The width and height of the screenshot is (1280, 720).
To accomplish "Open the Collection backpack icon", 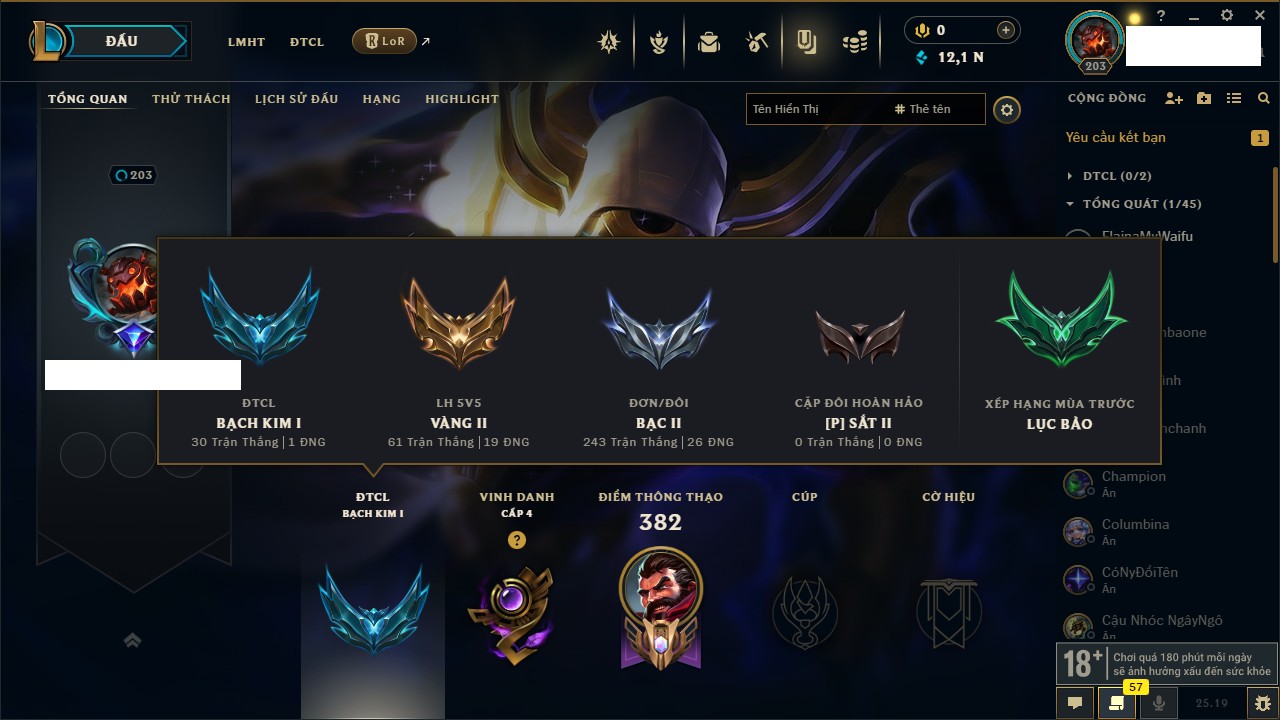I will pos(709,42).
